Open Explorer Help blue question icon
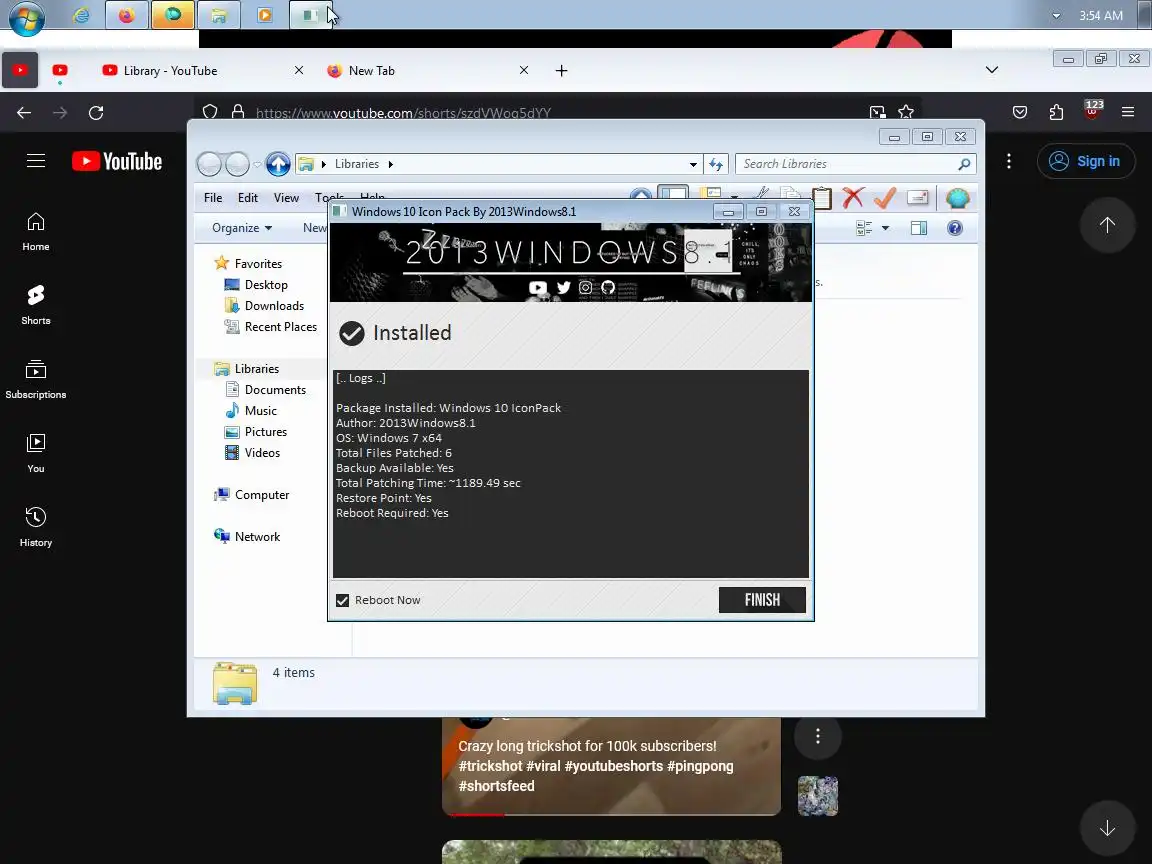Screen dimensions: 1152x864 (x=954, y=228)
